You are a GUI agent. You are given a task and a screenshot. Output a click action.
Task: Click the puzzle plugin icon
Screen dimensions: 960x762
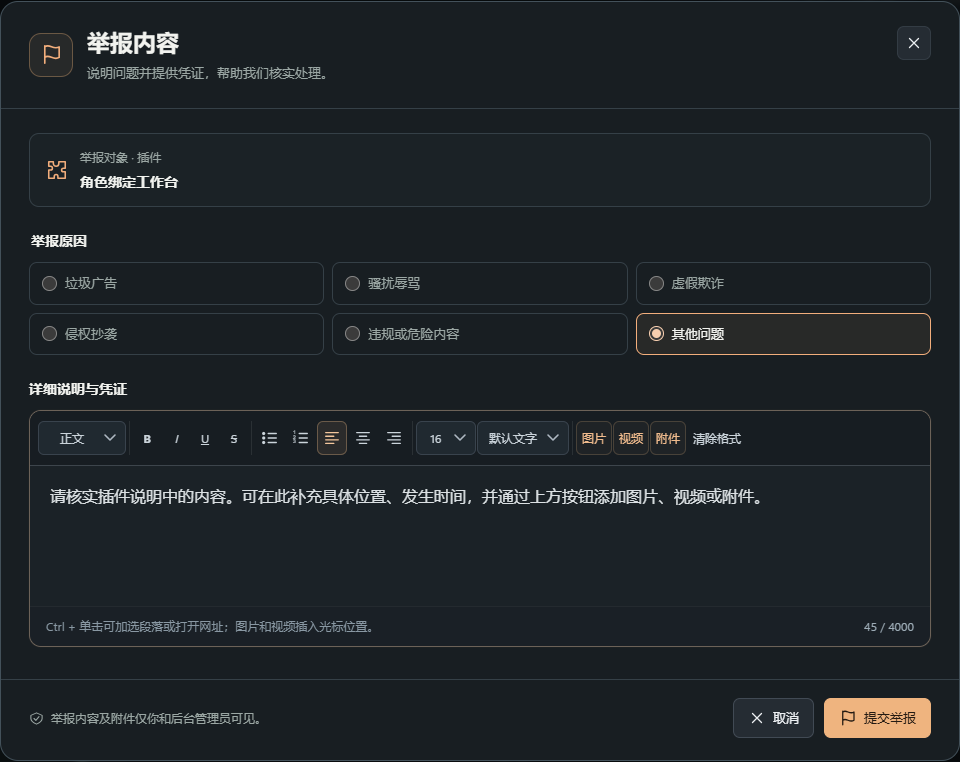point(57,170)
